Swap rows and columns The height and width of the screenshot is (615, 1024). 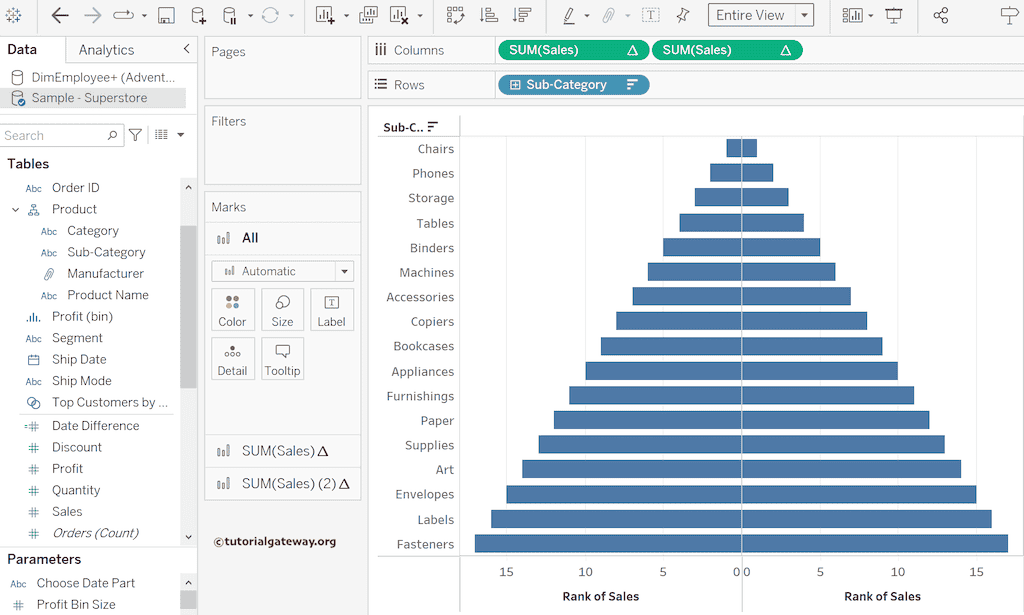[x=455, y=15]
